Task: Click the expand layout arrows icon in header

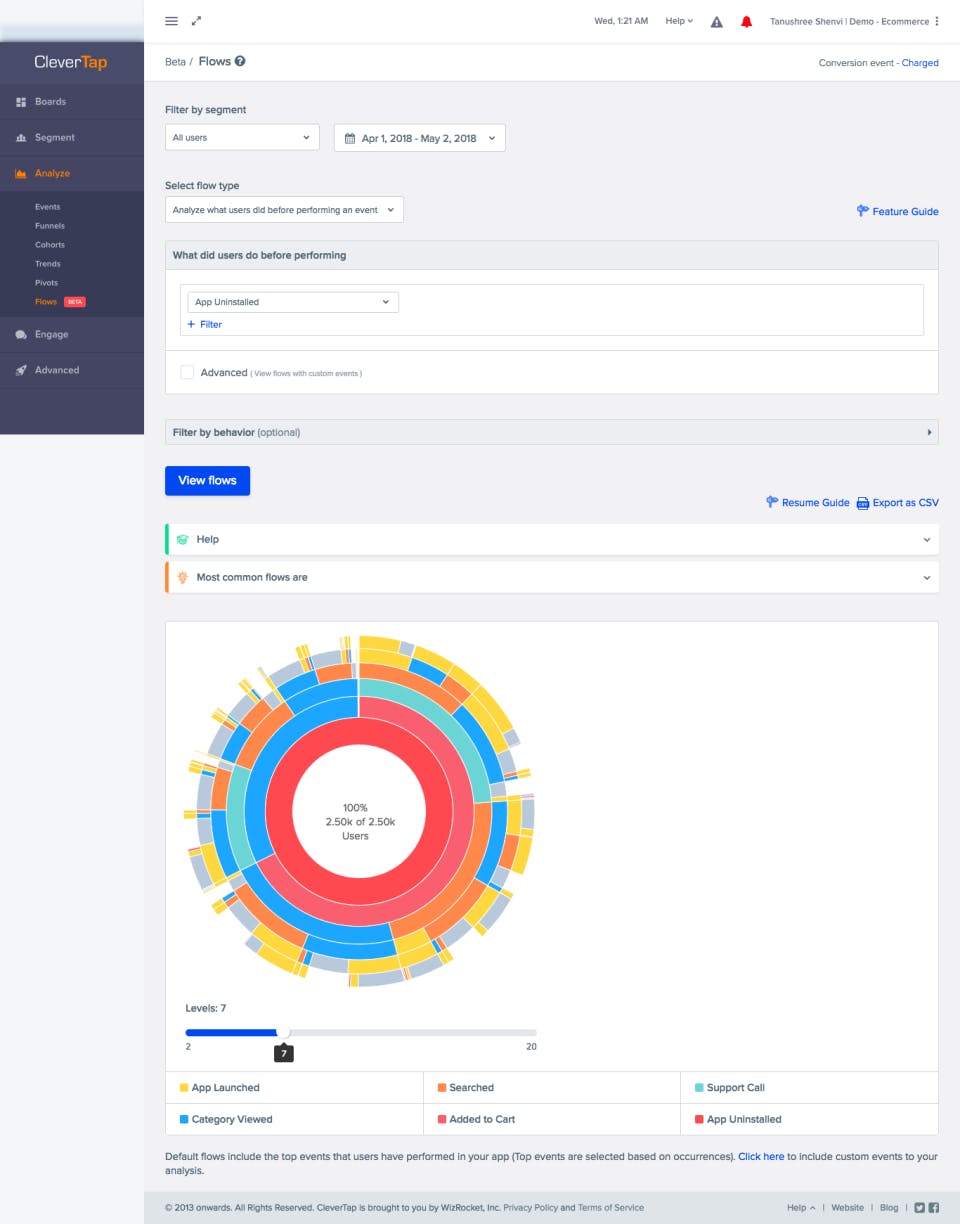Action: click(196, 20)
